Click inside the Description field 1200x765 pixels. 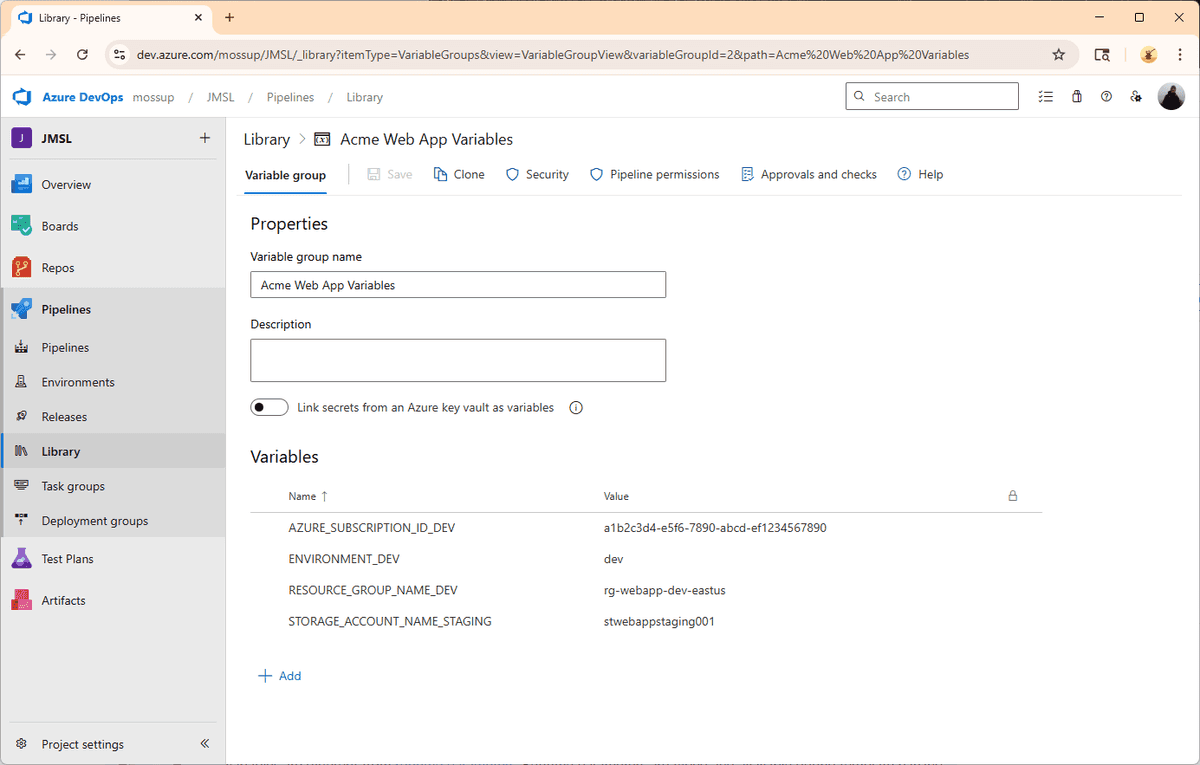(457, 360)
